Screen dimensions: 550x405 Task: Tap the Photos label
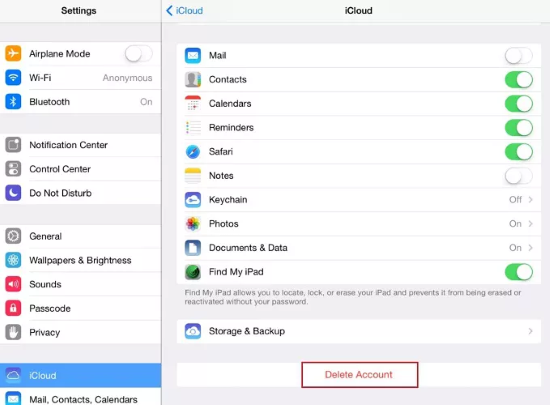coord(224,224)
